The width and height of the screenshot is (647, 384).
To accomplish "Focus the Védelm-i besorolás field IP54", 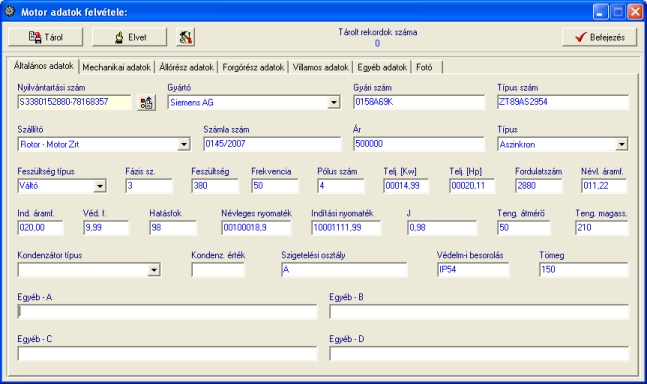I will [x=473, y=270].
